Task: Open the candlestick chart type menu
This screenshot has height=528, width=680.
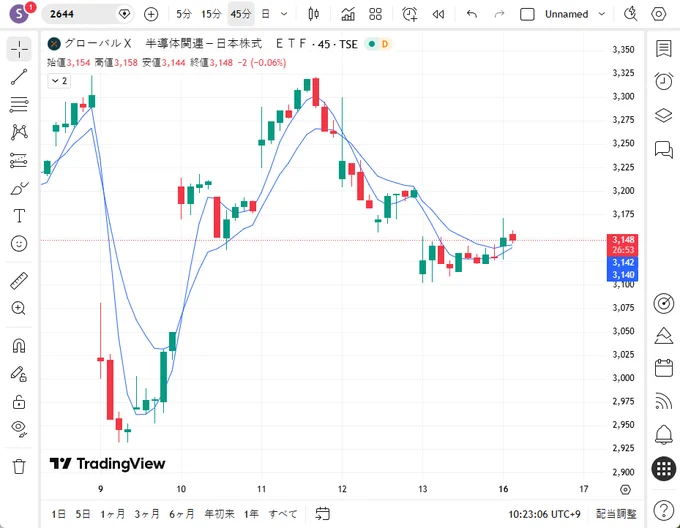Action: (x=314, y=14)
